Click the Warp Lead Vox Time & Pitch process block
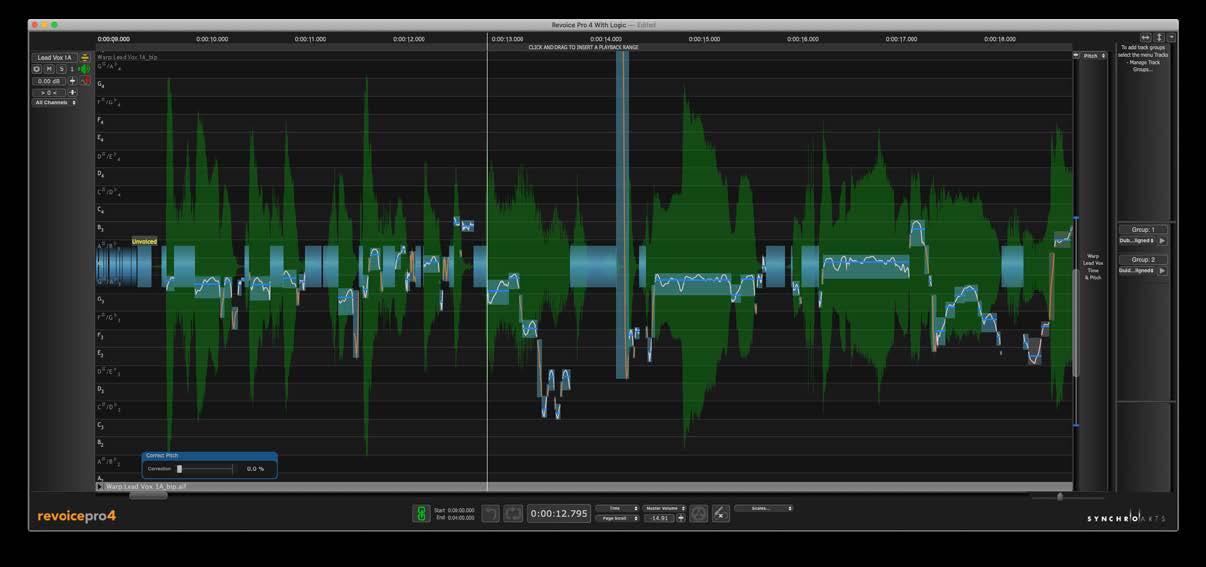Viewport: 1206px width, 567px height. tap(1093, 266)
